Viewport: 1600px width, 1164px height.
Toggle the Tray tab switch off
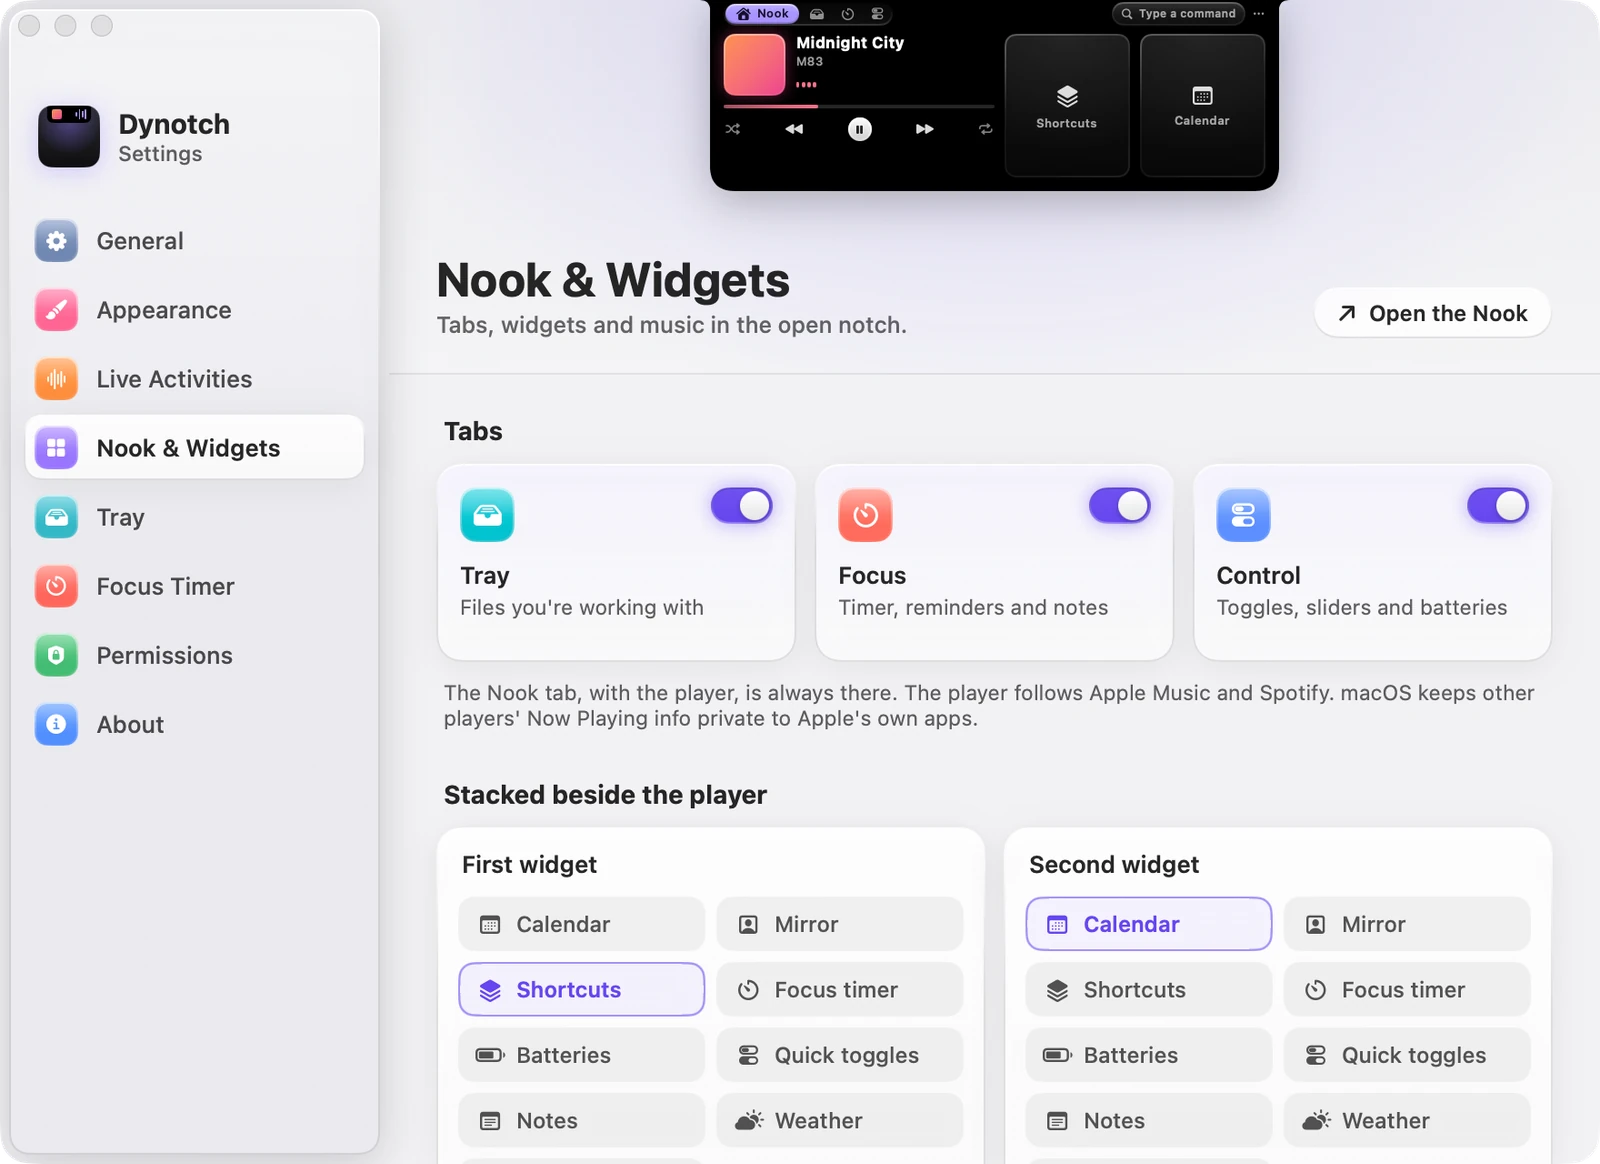(x=742, y=506)
